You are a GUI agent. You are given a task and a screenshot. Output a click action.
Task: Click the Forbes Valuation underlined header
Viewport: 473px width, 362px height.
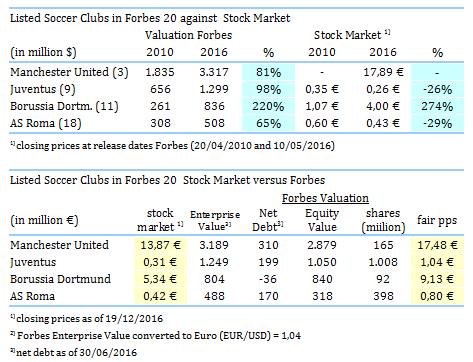(325, 198)
